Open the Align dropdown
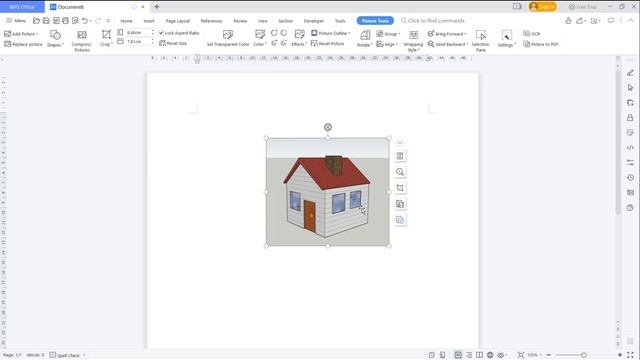This screenshot has width=640, height=360. click(387, 44)
